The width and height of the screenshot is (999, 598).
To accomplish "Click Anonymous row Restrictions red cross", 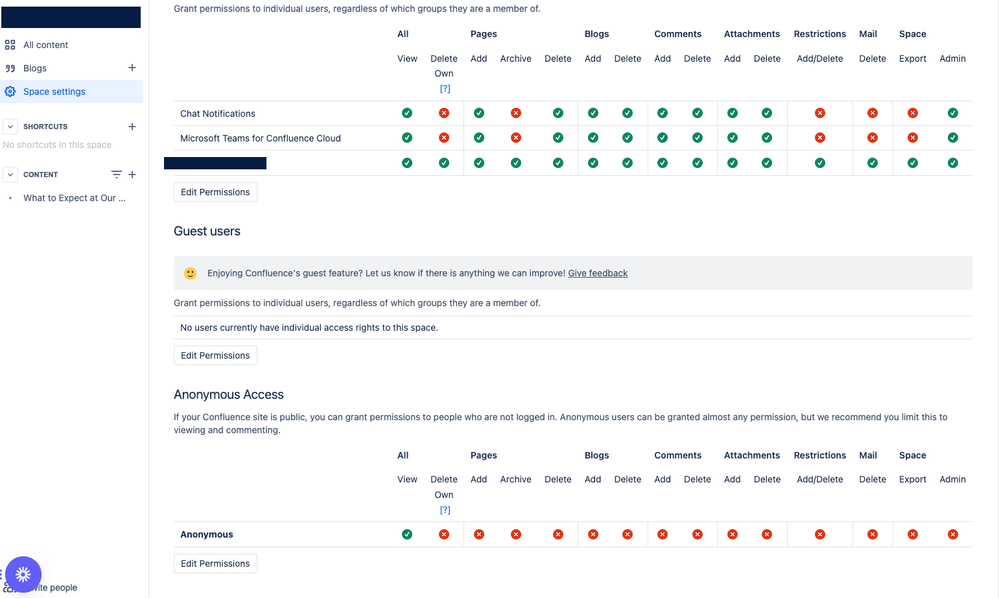I will click(x=820, y=534).
